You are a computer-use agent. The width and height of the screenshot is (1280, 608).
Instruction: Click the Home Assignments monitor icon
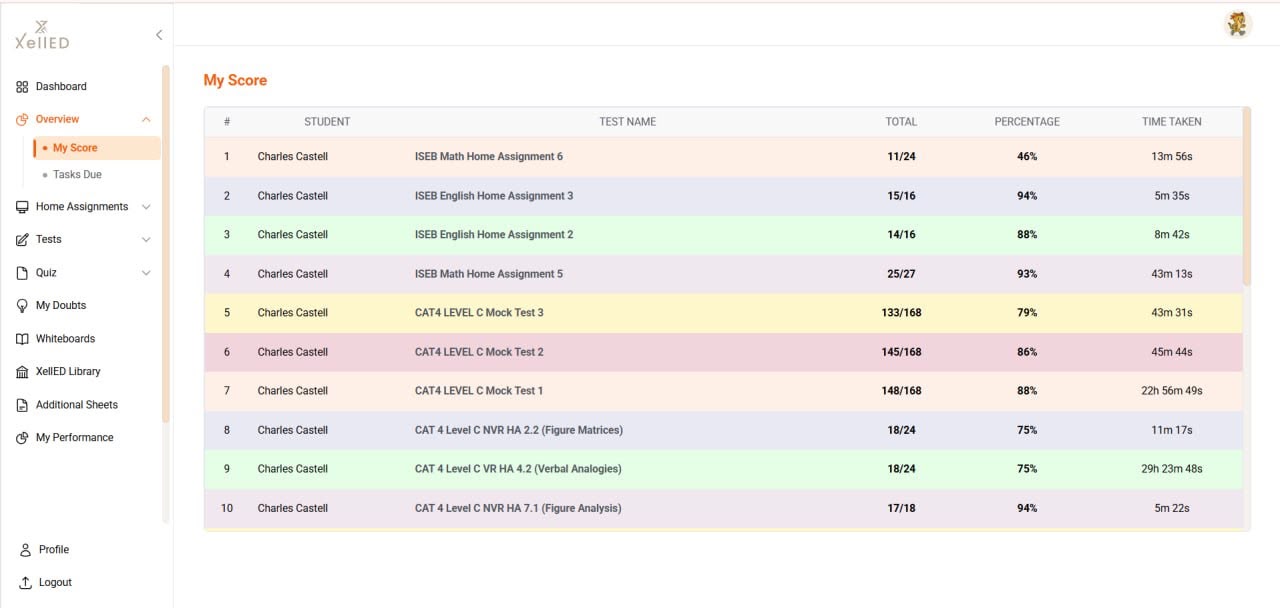click(x=22, y=207)
